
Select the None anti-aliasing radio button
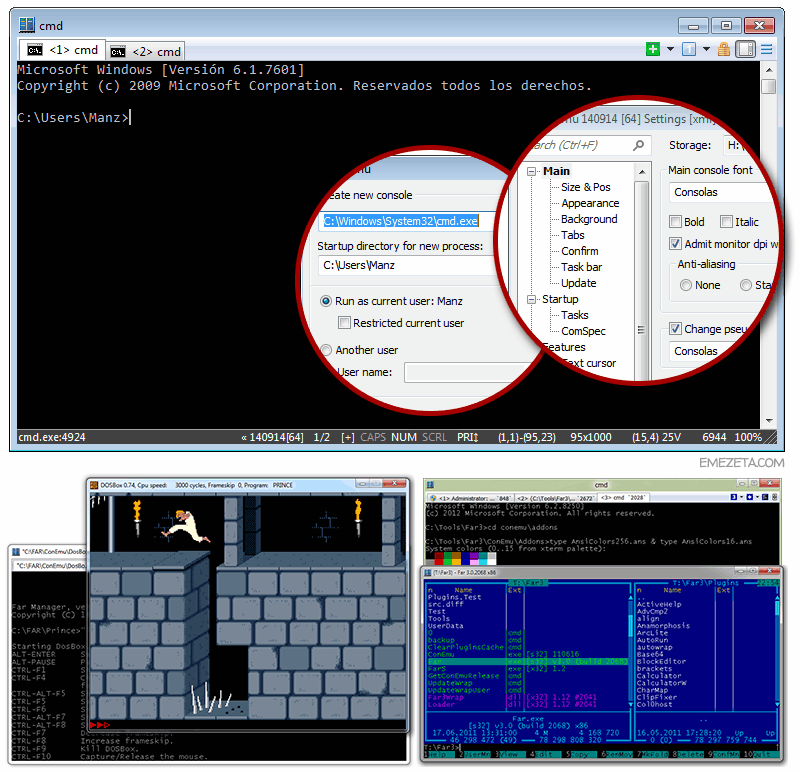[x=686, y=285]
